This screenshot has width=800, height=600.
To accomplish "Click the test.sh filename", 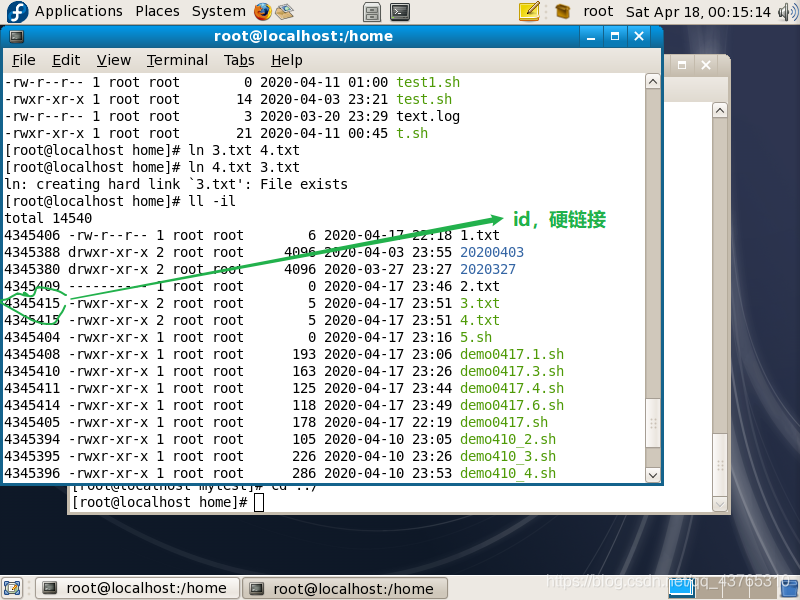I will tap(424, 99).
